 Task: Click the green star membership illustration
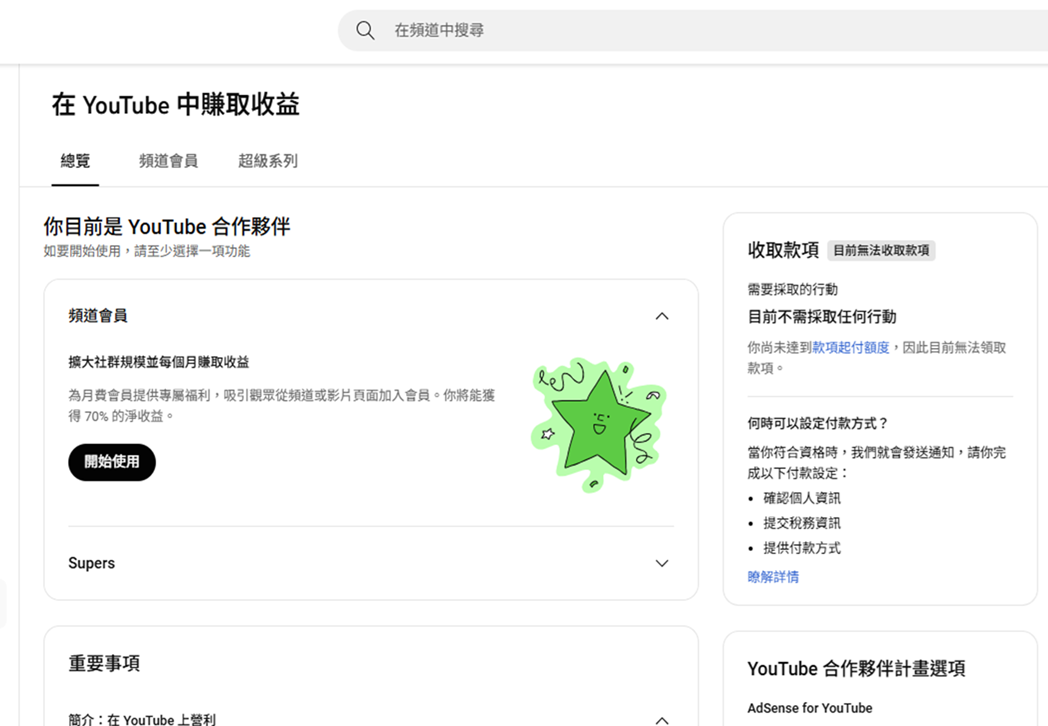pos(599,424)
